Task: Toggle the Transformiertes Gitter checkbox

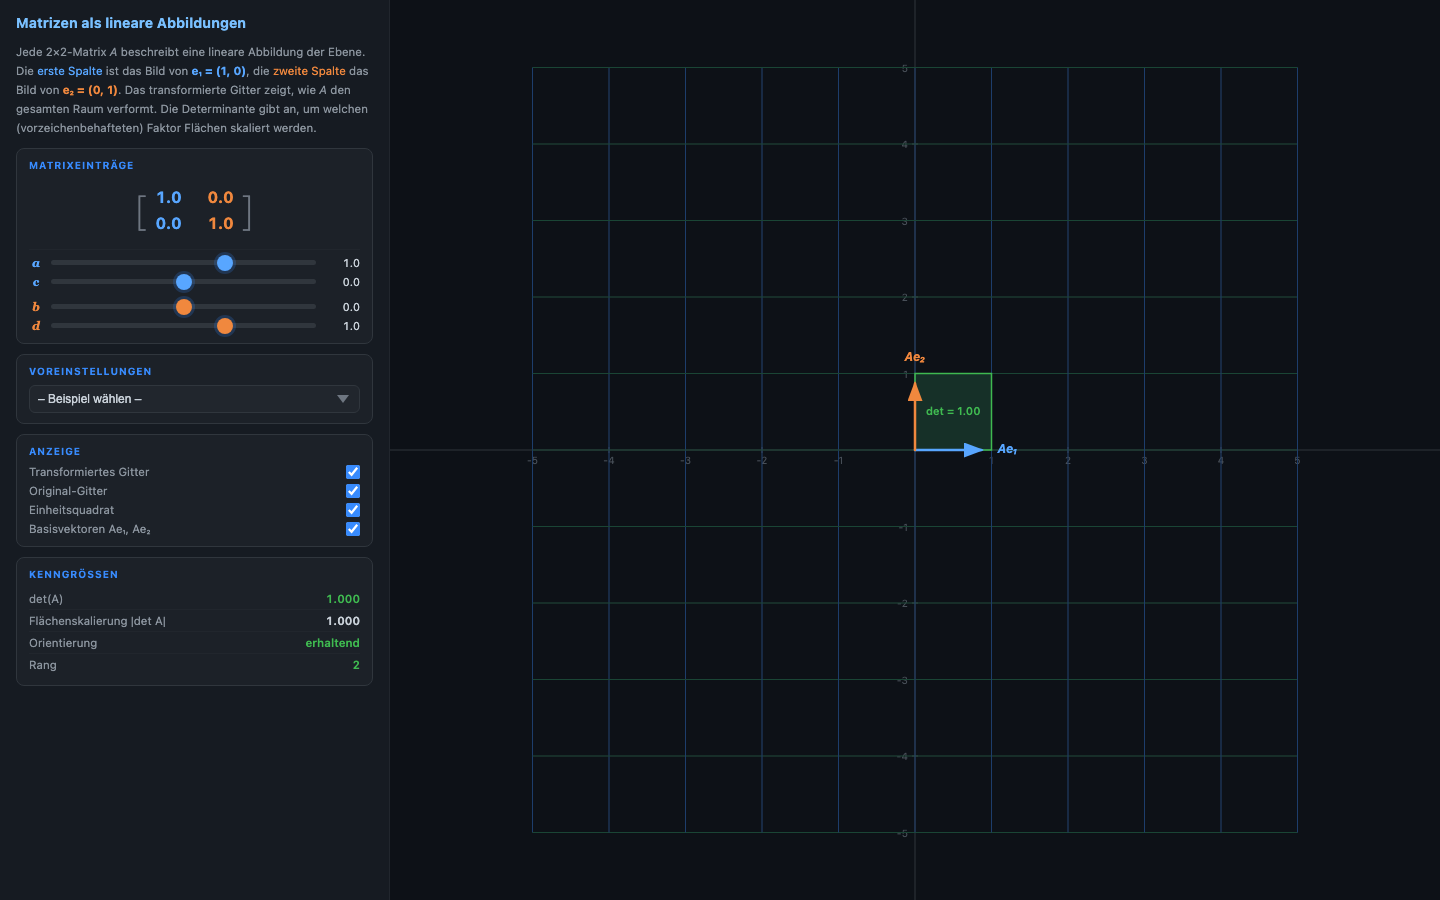Action: (353, 472)
